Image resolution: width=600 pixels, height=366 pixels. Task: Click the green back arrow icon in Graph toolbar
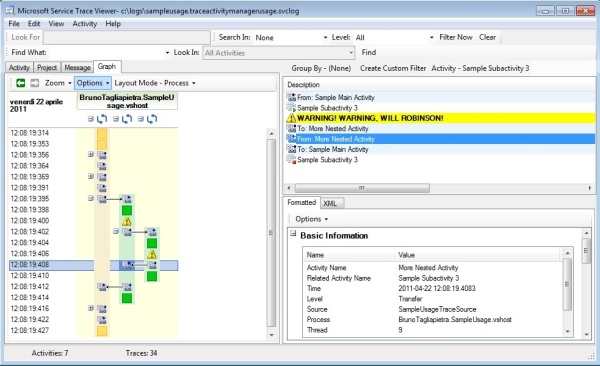click(x=21, y=83)
